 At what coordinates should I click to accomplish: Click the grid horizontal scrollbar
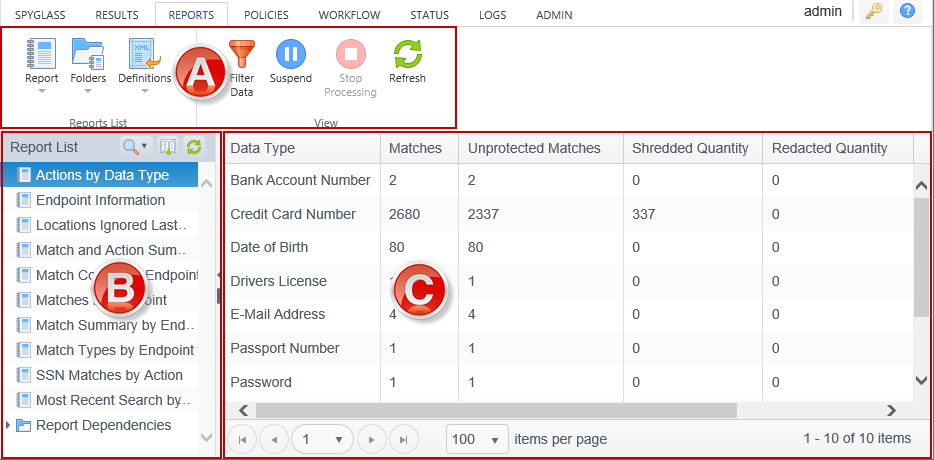coord(495,410)
